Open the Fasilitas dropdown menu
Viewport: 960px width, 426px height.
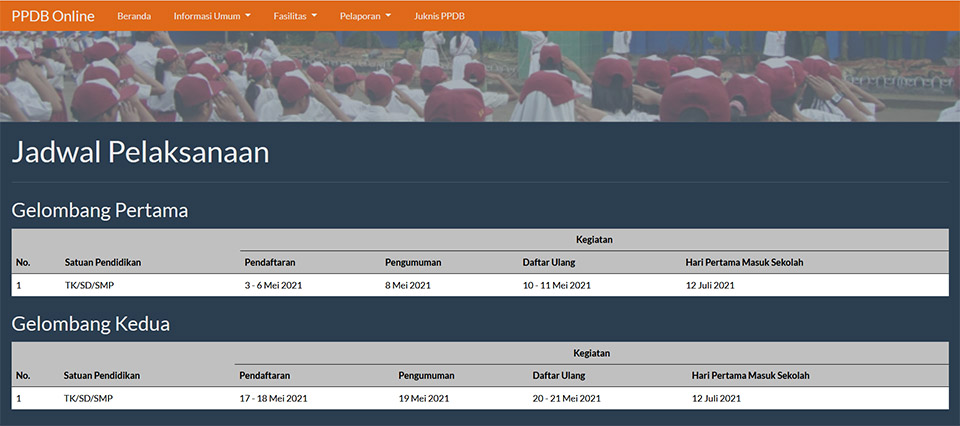(295, 16)
